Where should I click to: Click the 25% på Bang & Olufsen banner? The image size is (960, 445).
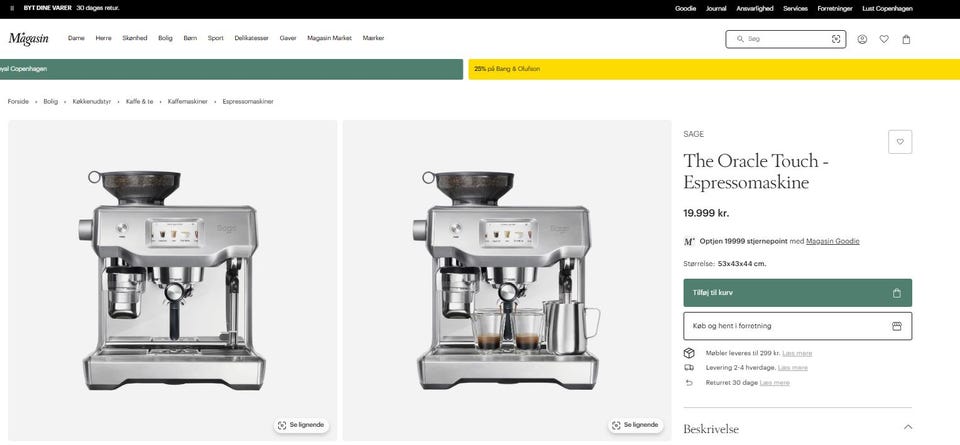coord(714,69)
